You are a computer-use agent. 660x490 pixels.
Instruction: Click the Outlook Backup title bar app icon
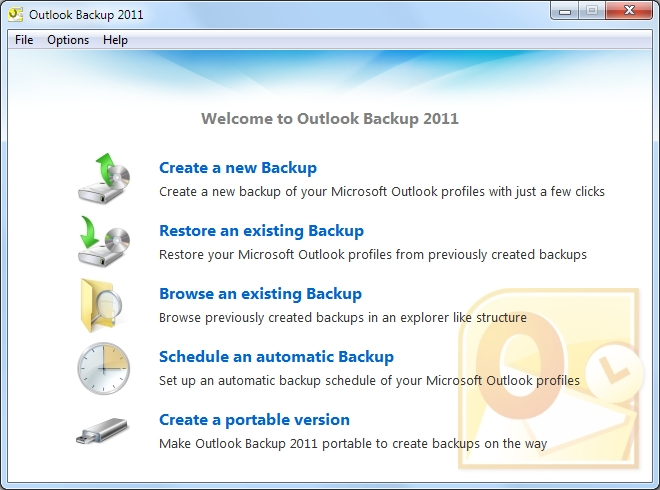coord(16,14)
